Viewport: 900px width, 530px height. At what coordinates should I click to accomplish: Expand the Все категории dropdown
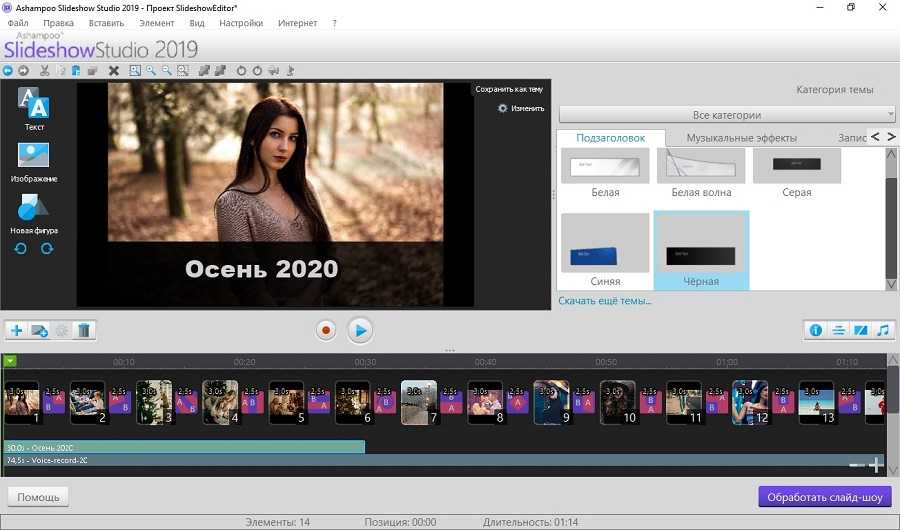(x=726, y=115)
